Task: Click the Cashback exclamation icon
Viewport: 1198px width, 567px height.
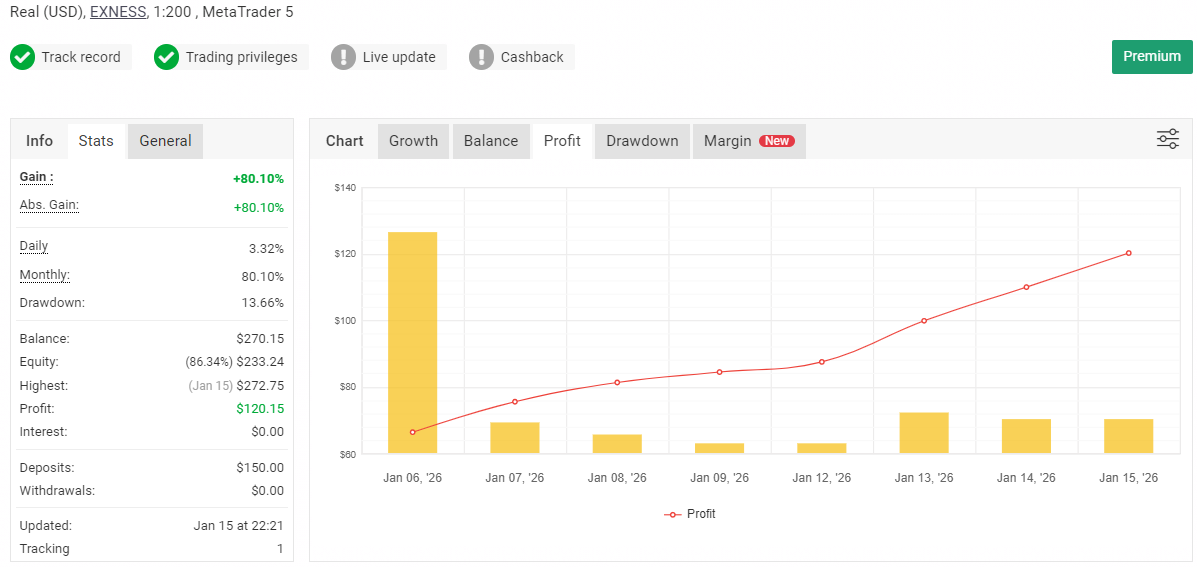Action: [x=482, y=57]
